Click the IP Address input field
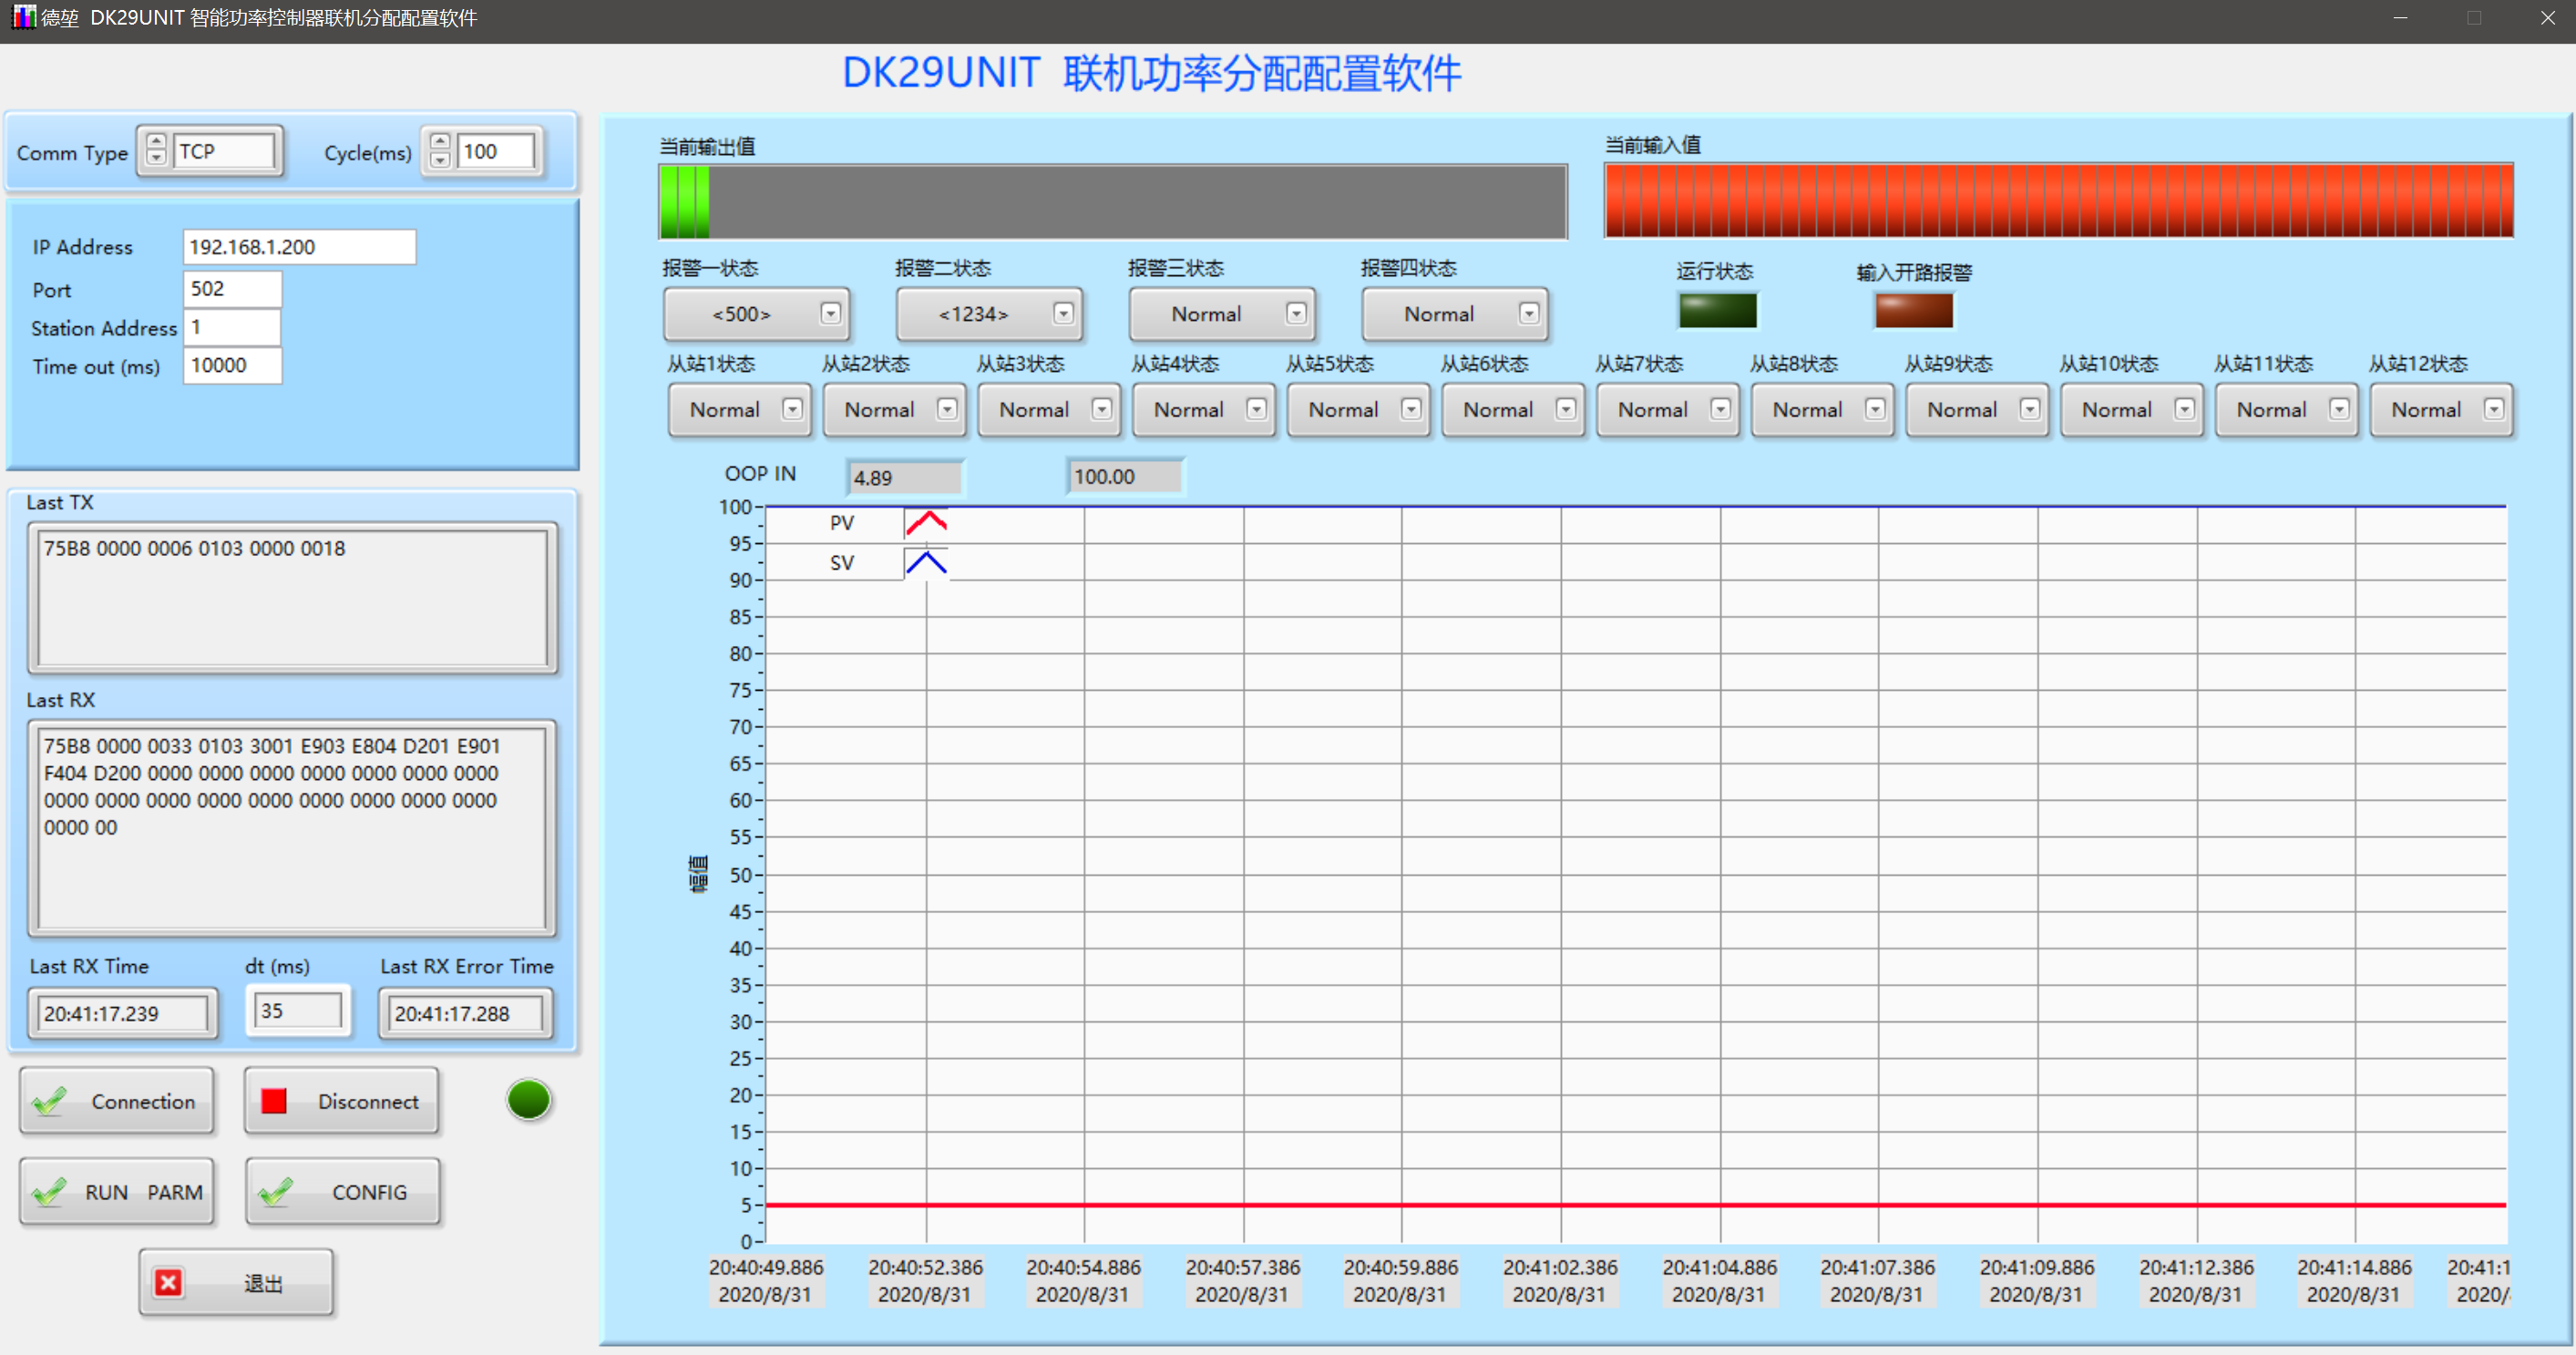Image resolution: width=2576 pixels, height=1355 pixels. 298,247
